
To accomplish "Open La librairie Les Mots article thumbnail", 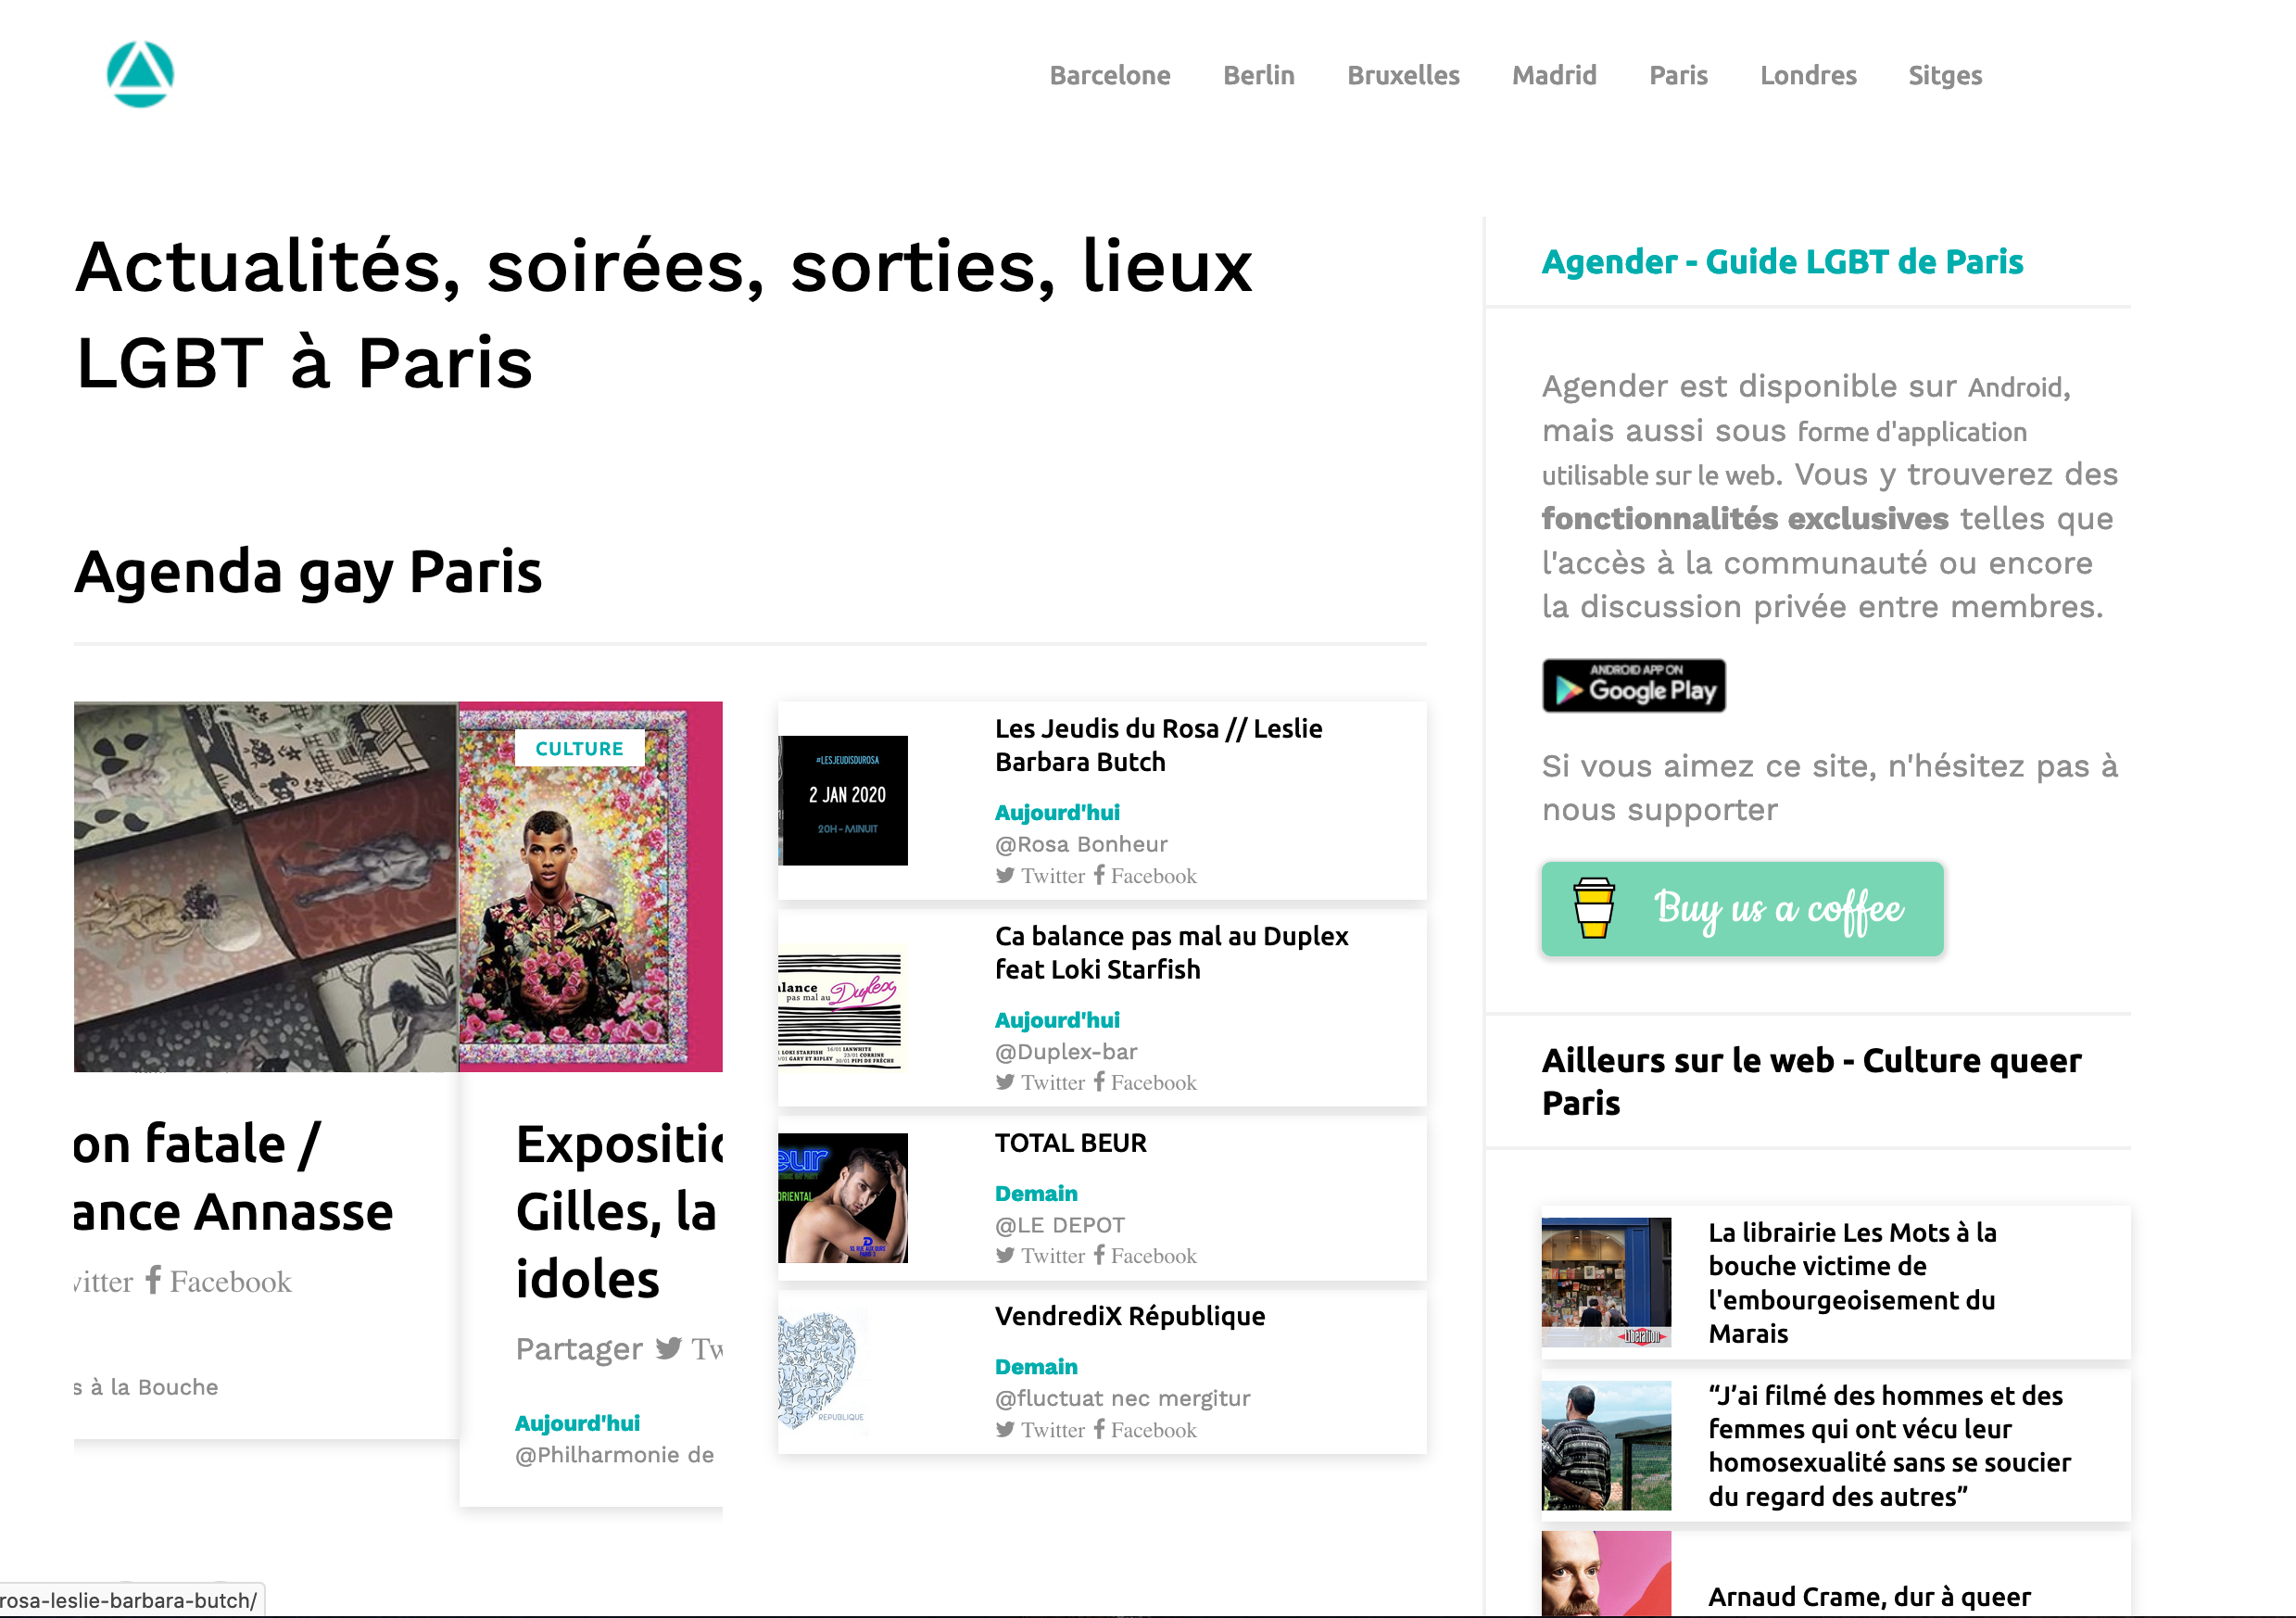I will (x=1605, y=1282).
